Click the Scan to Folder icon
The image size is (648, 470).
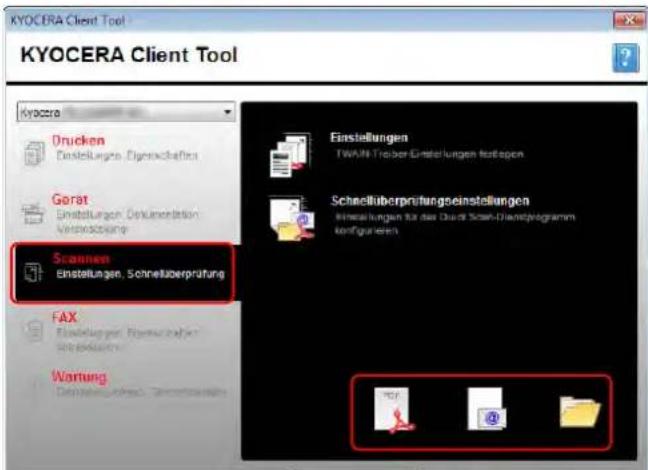579,412
